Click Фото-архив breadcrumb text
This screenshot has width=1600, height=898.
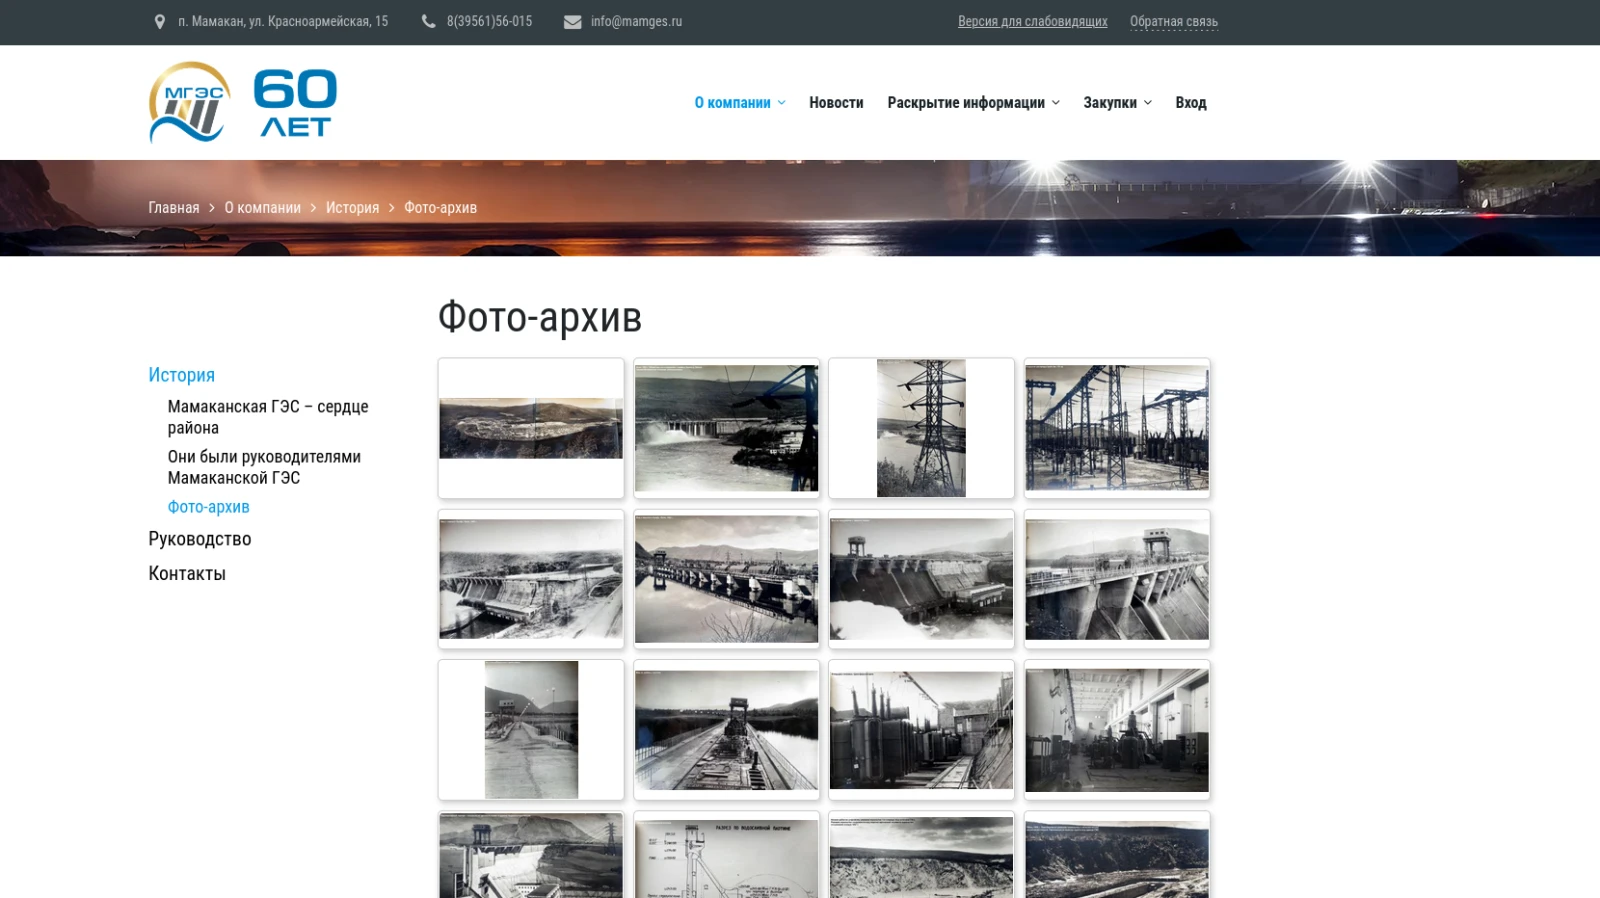coord(440,208)
